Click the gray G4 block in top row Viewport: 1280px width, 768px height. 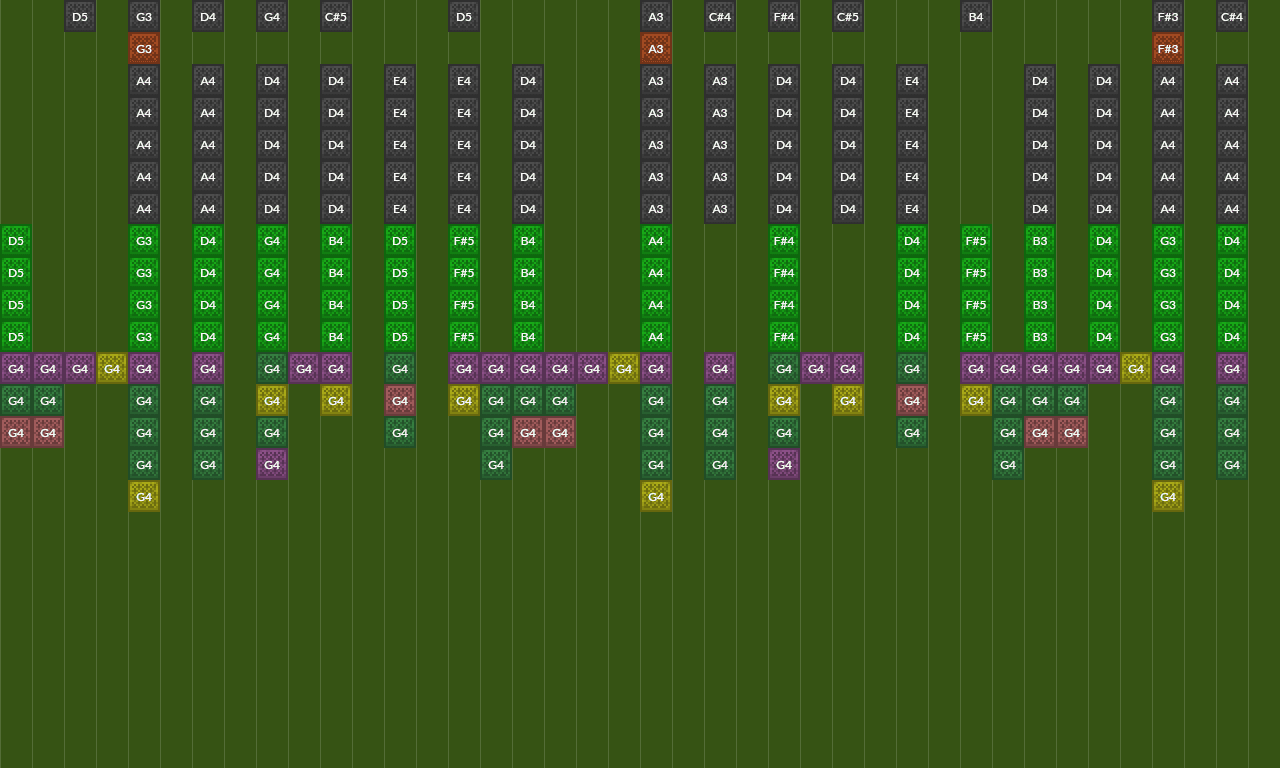coord(272,16)
